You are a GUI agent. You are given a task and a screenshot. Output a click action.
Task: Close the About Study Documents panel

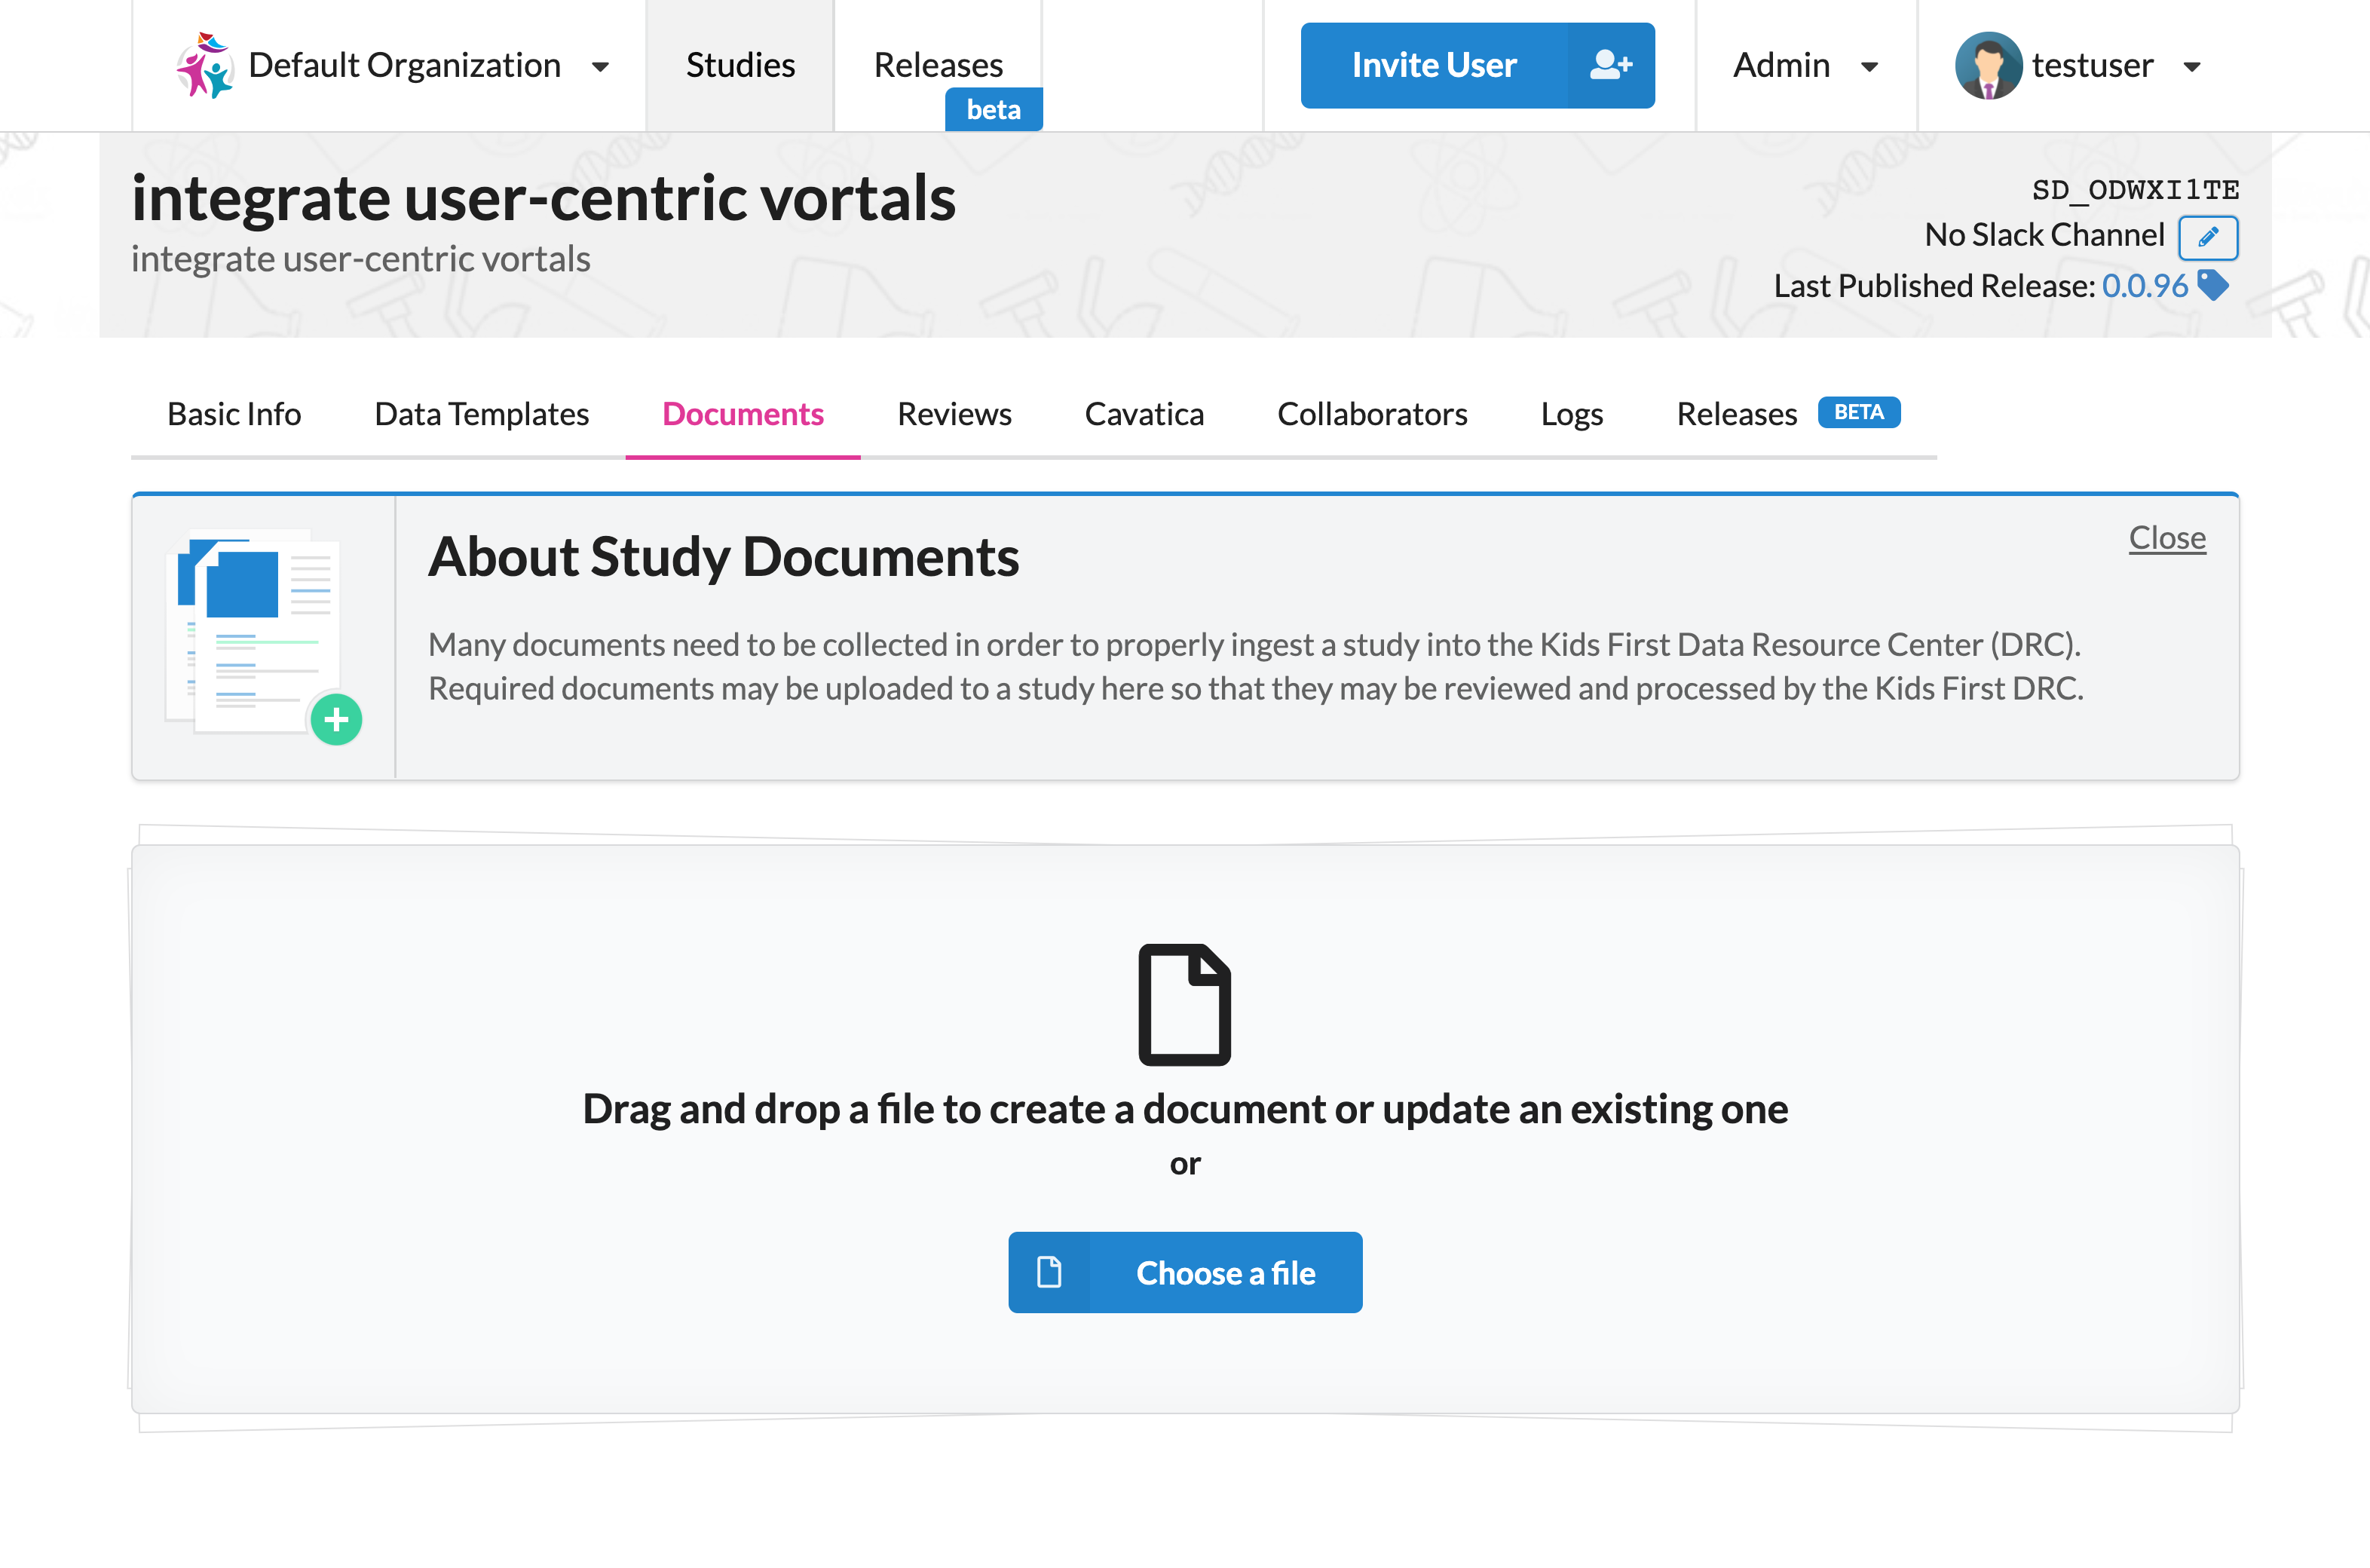coord(2167,537)
